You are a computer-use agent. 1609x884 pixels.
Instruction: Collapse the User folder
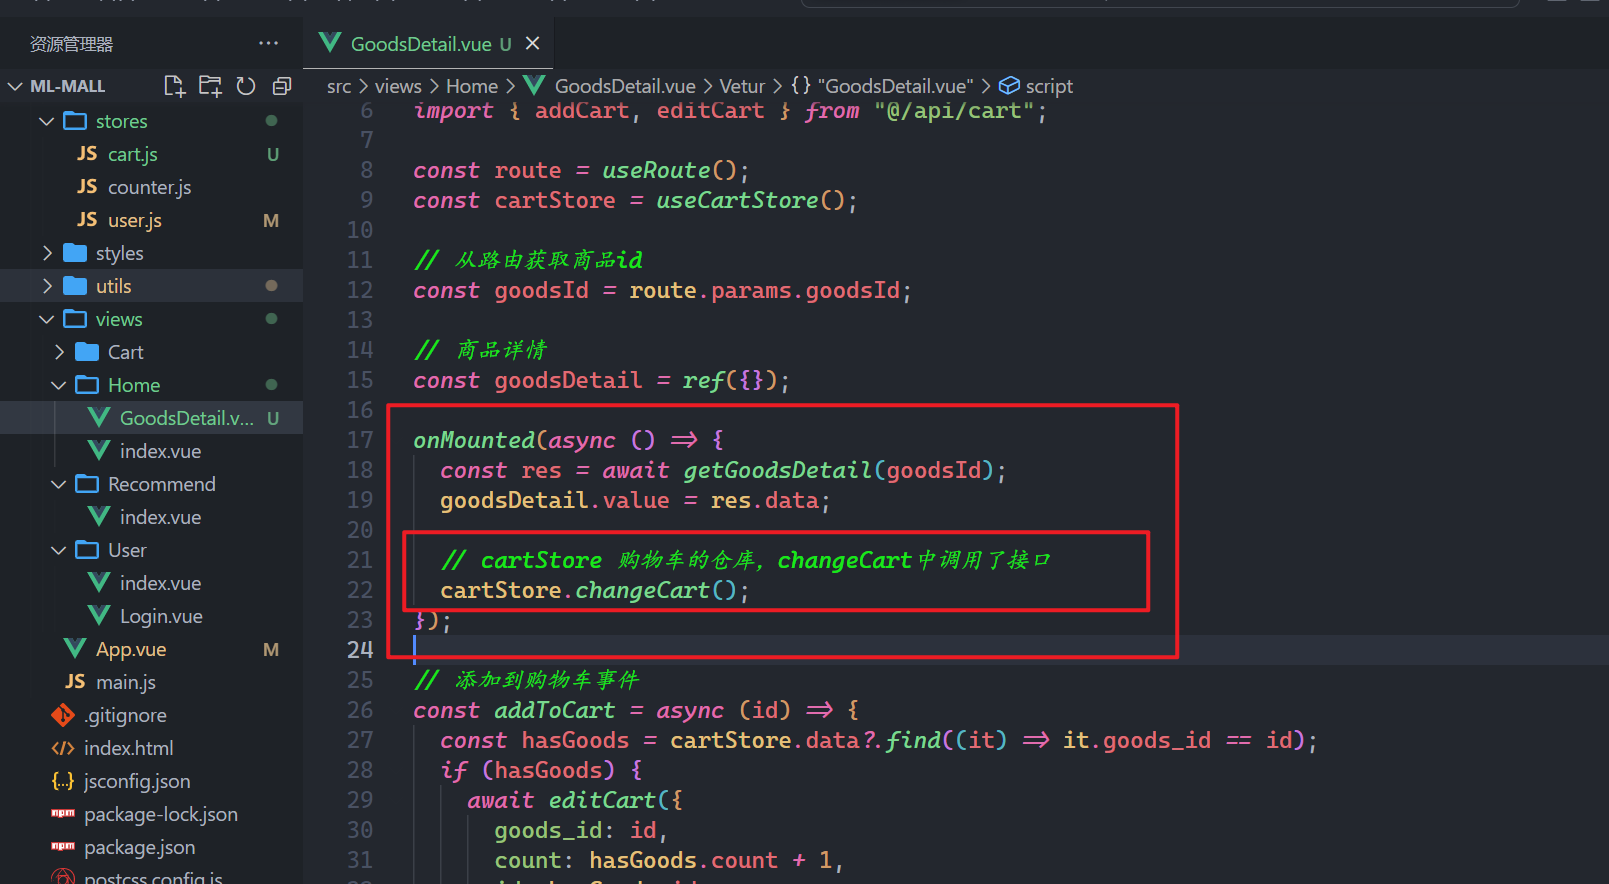58,550
